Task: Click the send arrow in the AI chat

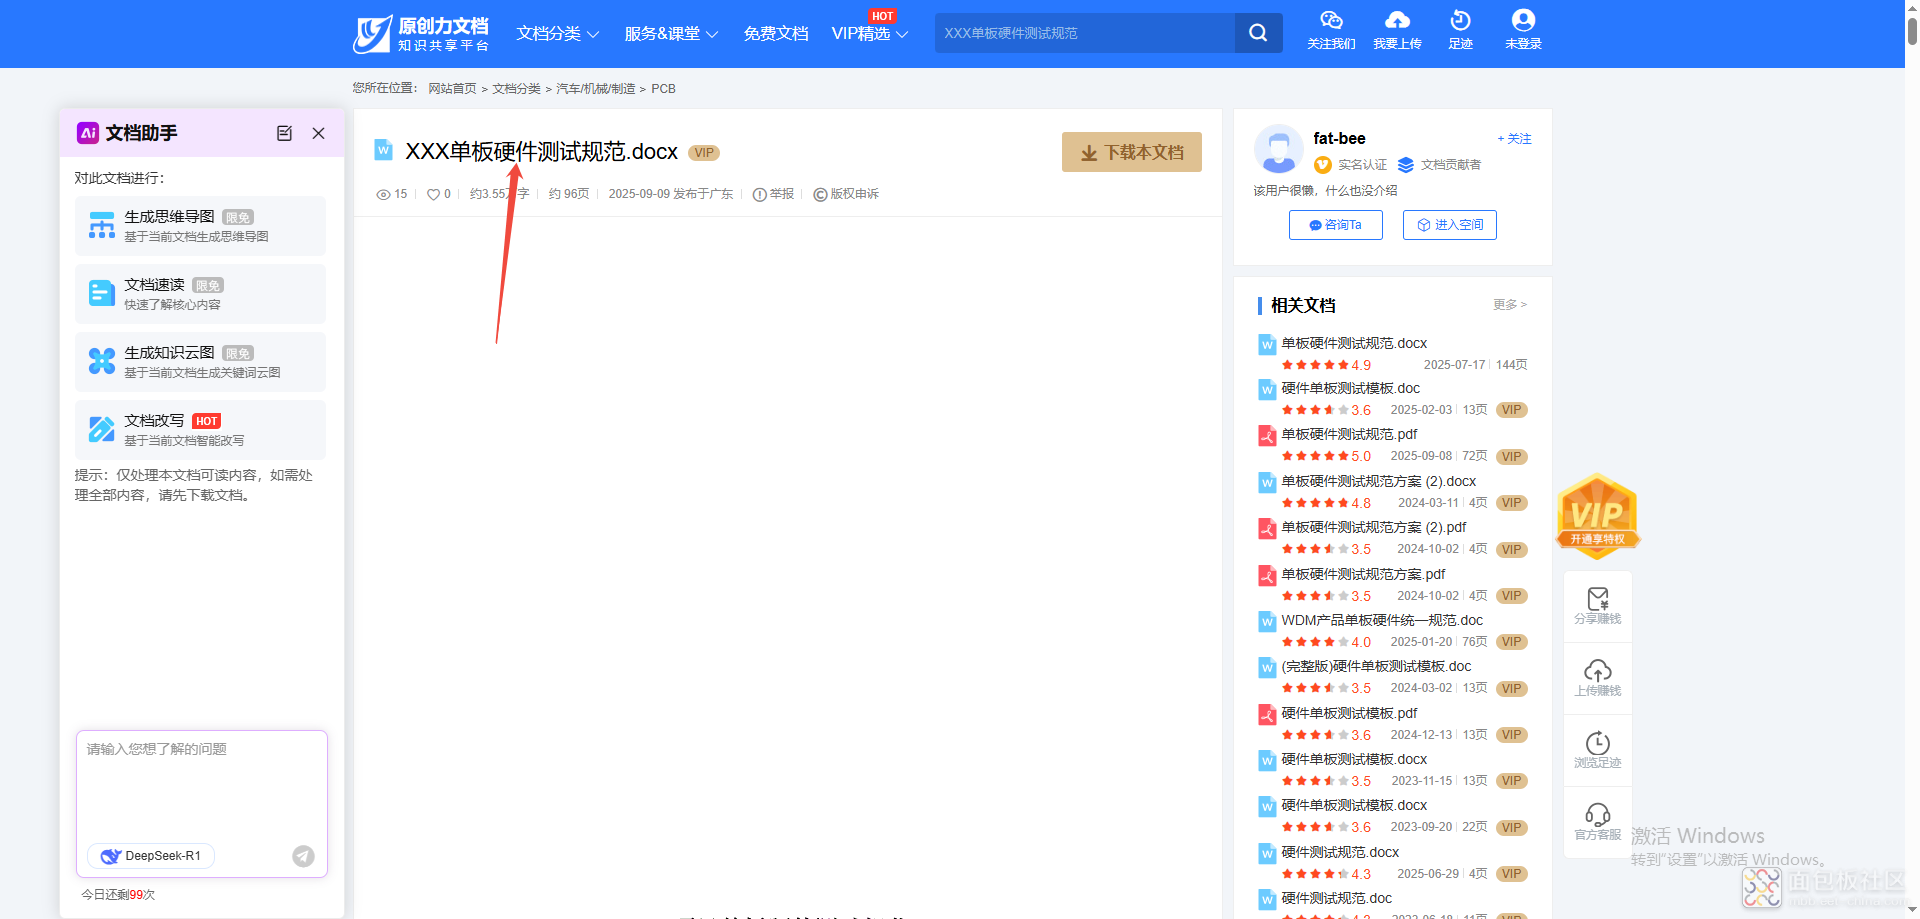Action: click(303, 856)
